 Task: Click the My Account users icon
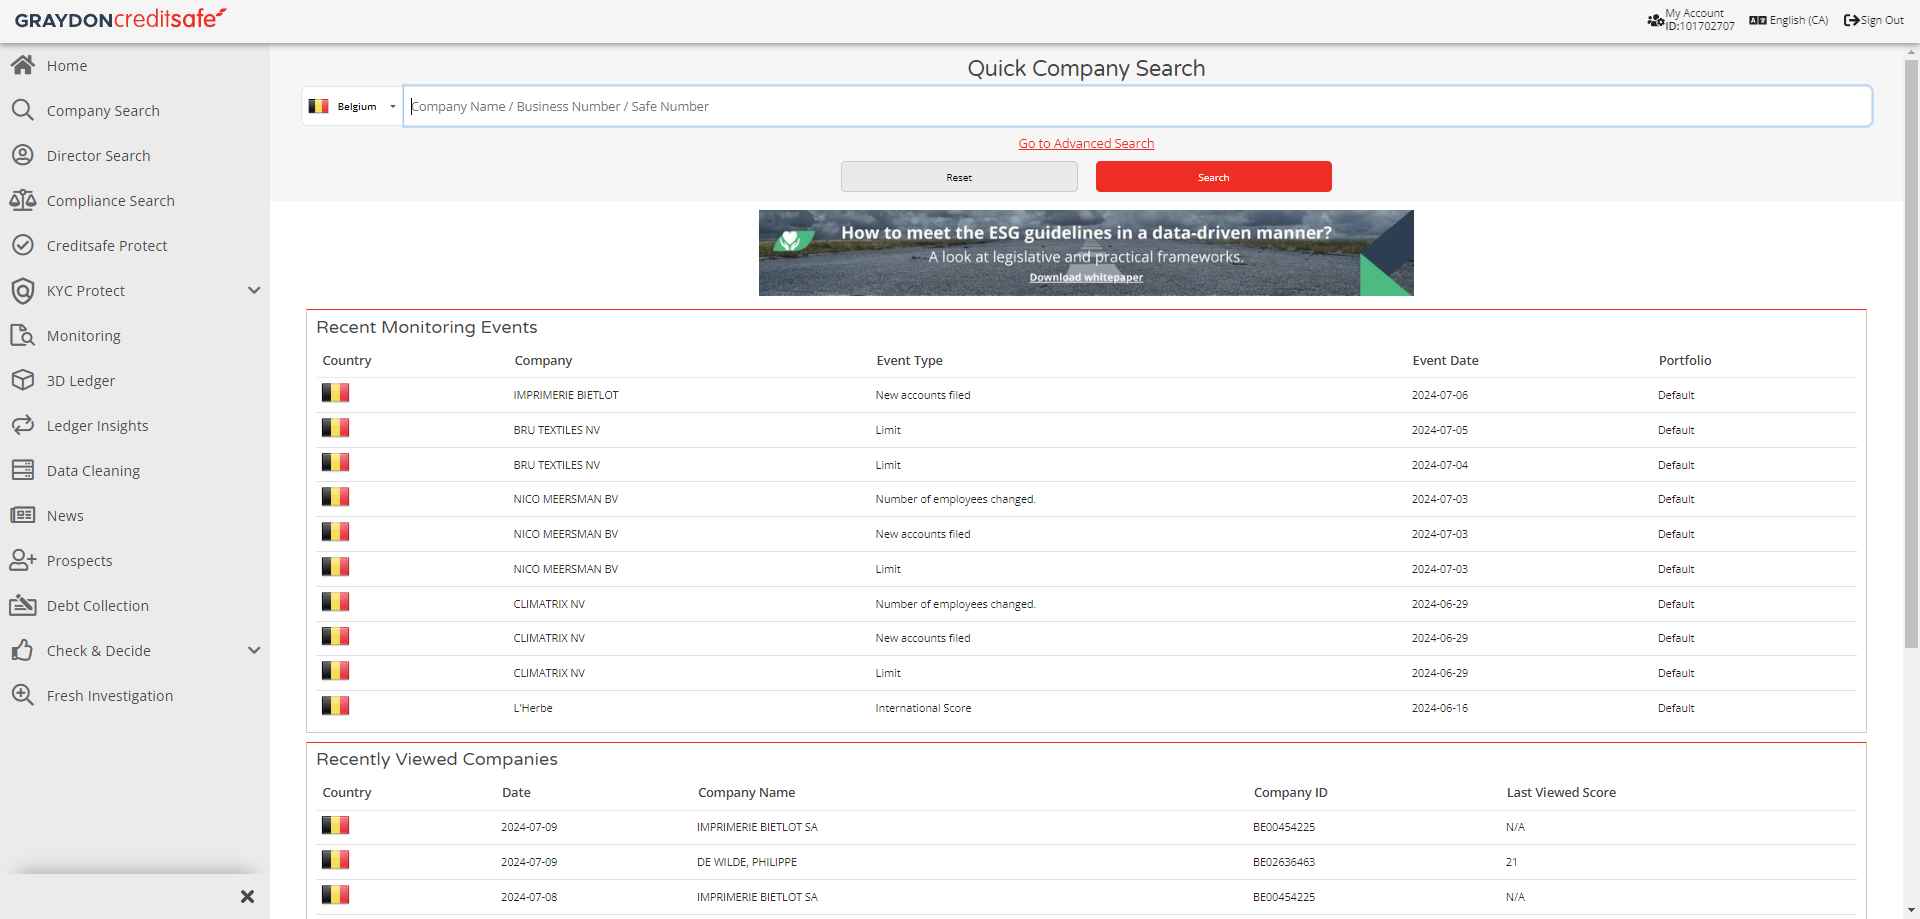[x=1655, y=20]
